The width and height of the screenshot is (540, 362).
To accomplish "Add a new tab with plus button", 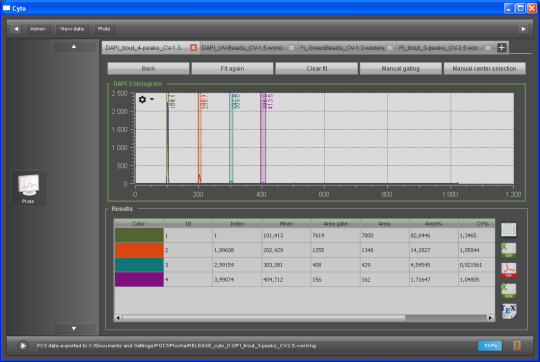I will click(x=501, y=48).
